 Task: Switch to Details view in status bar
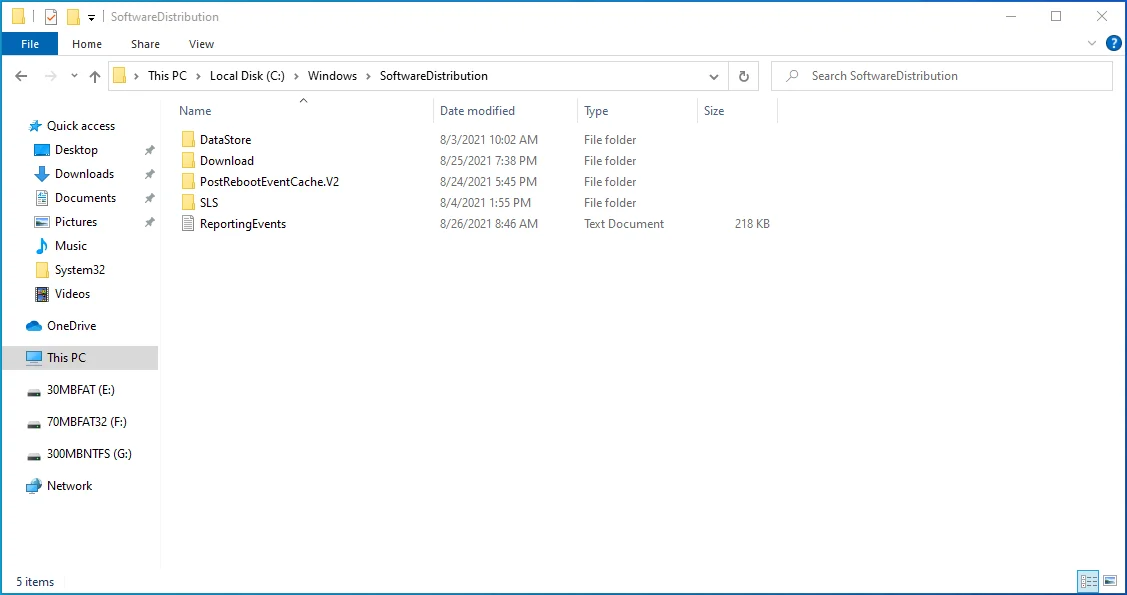[x=1088, y=581]
